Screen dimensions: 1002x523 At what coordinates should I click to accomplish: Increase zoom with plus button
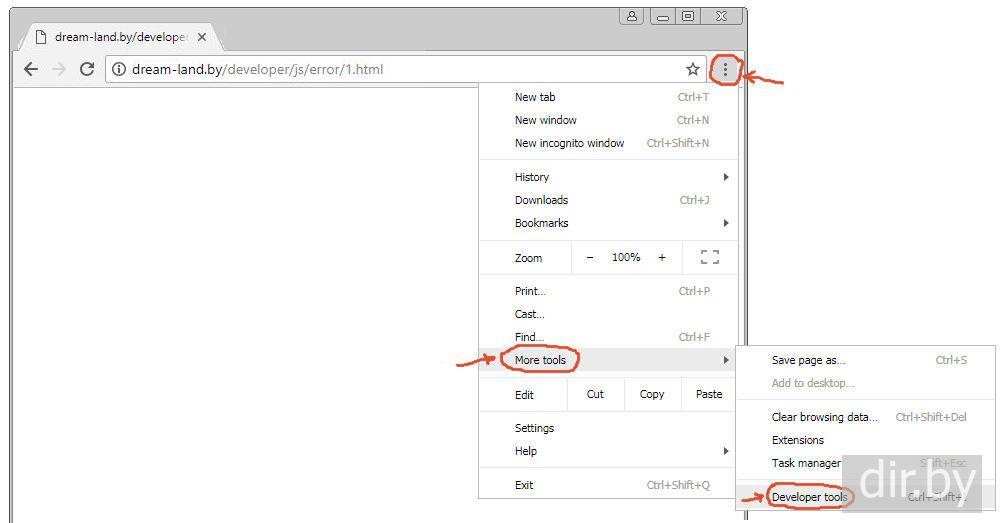pos(662,257)
